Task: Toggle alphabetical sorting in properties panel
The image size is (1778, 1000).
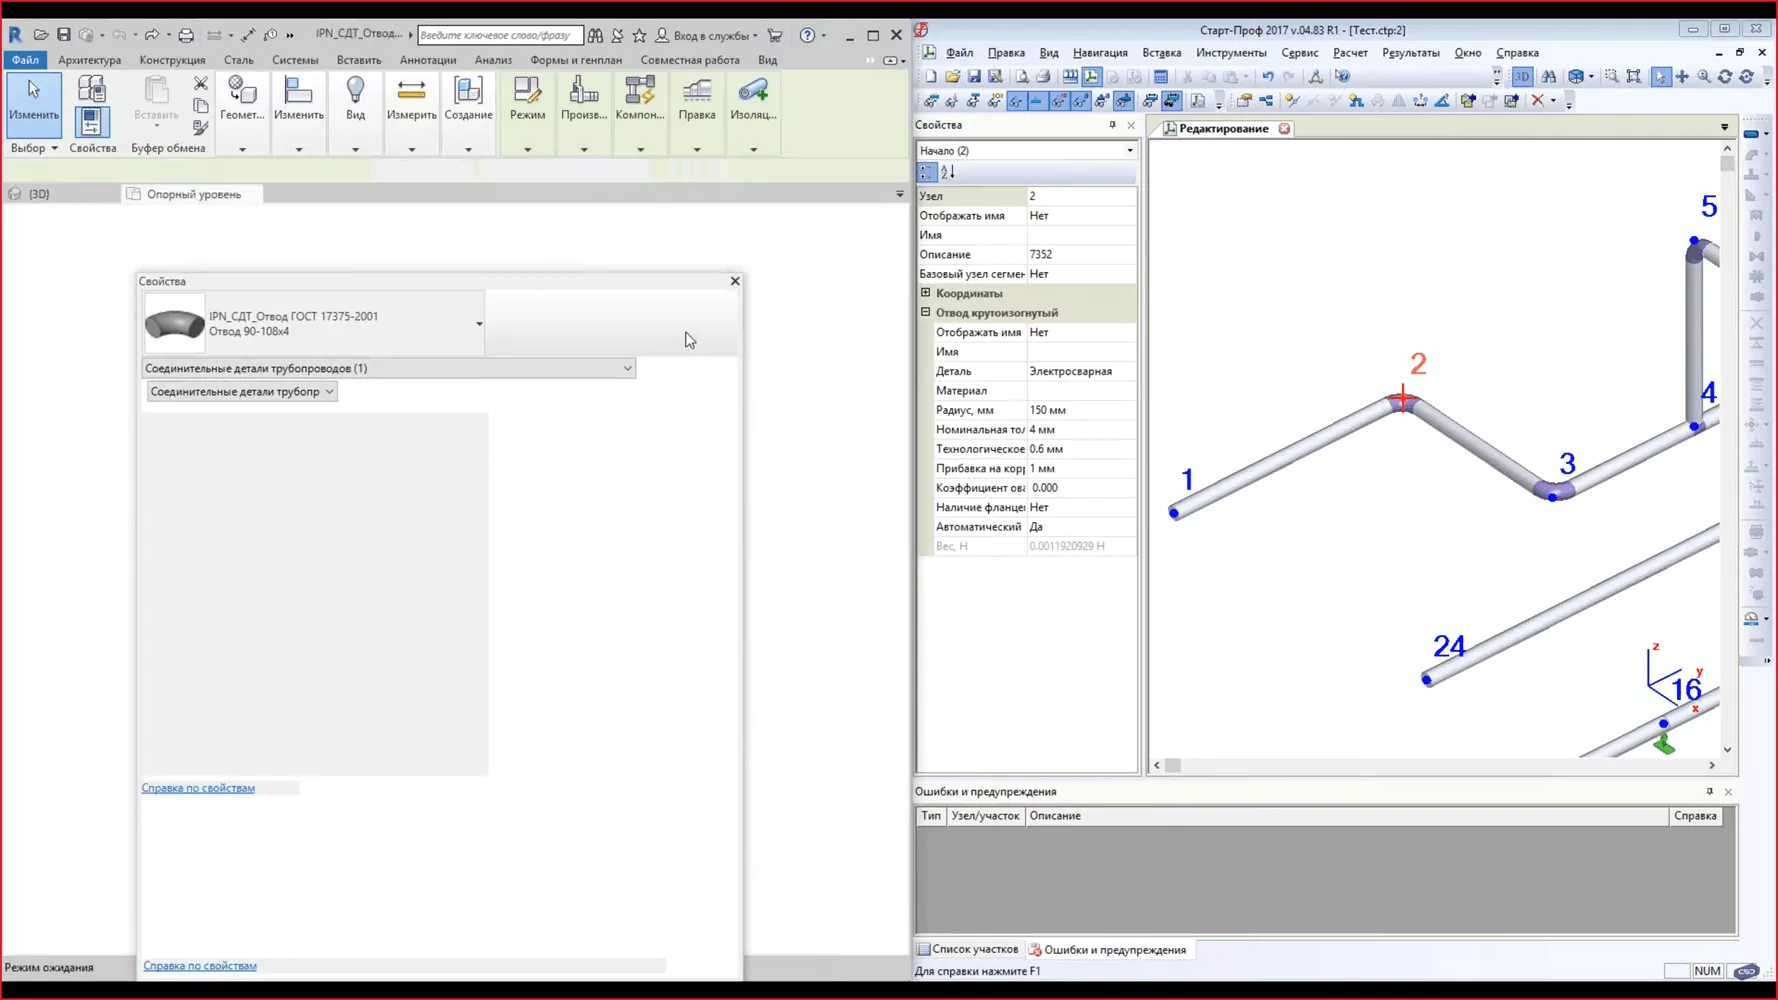Action: 947,172
